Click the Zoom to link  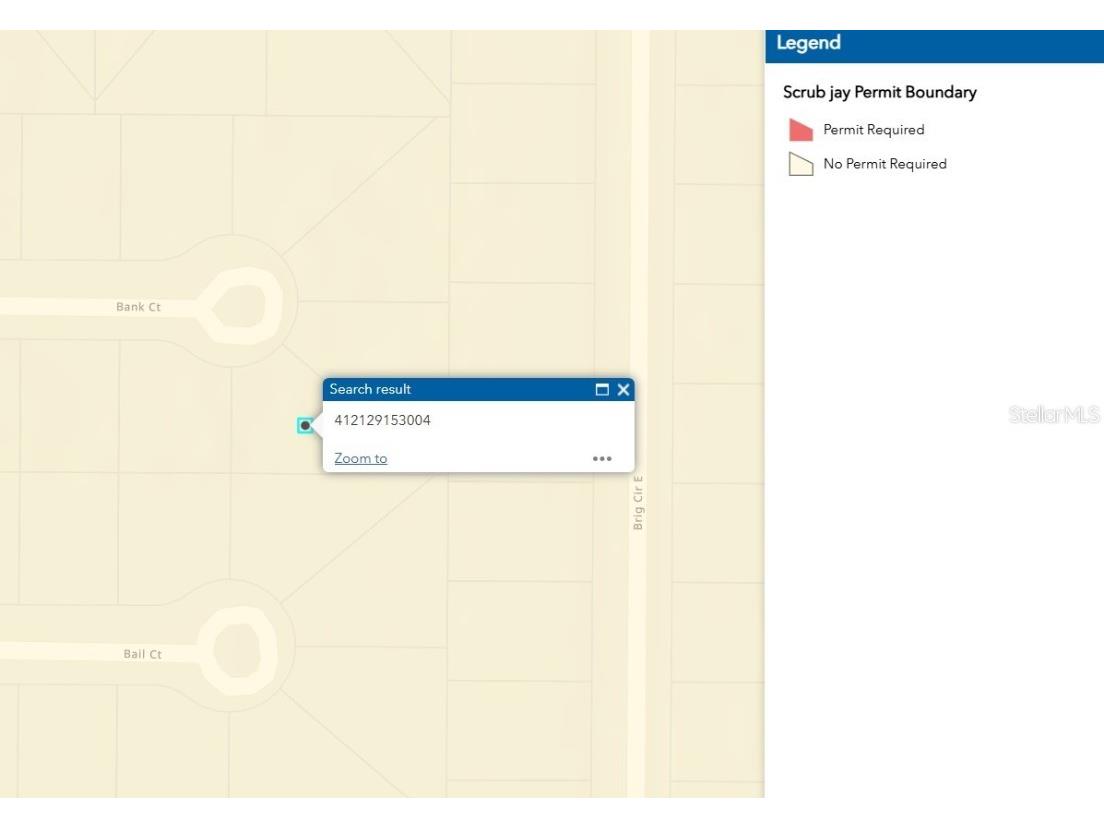360,458
